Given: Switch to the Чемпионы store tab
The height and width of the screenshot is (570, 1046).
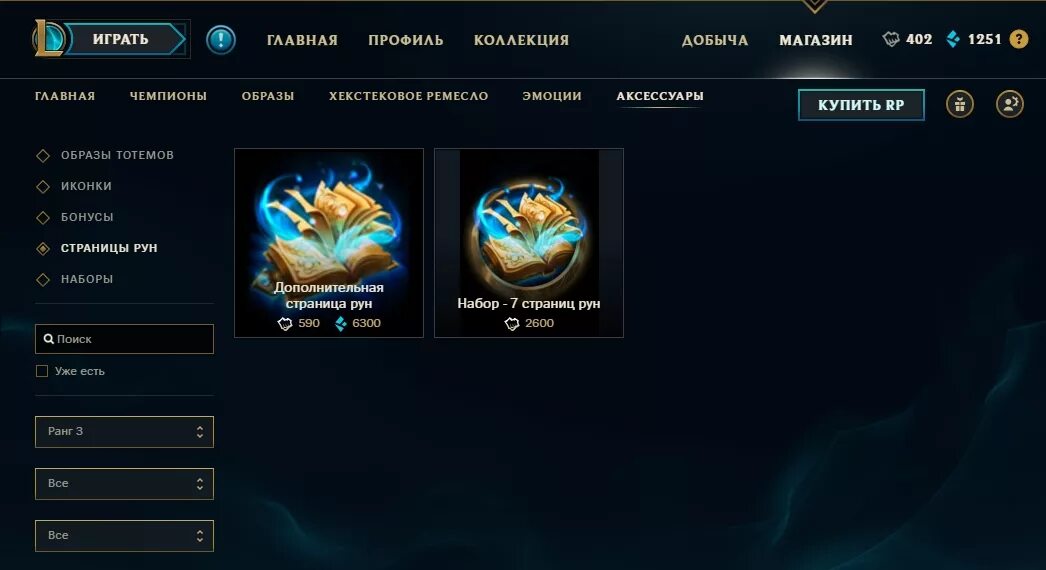Looking at the screenshot, I should coord(168,96).
